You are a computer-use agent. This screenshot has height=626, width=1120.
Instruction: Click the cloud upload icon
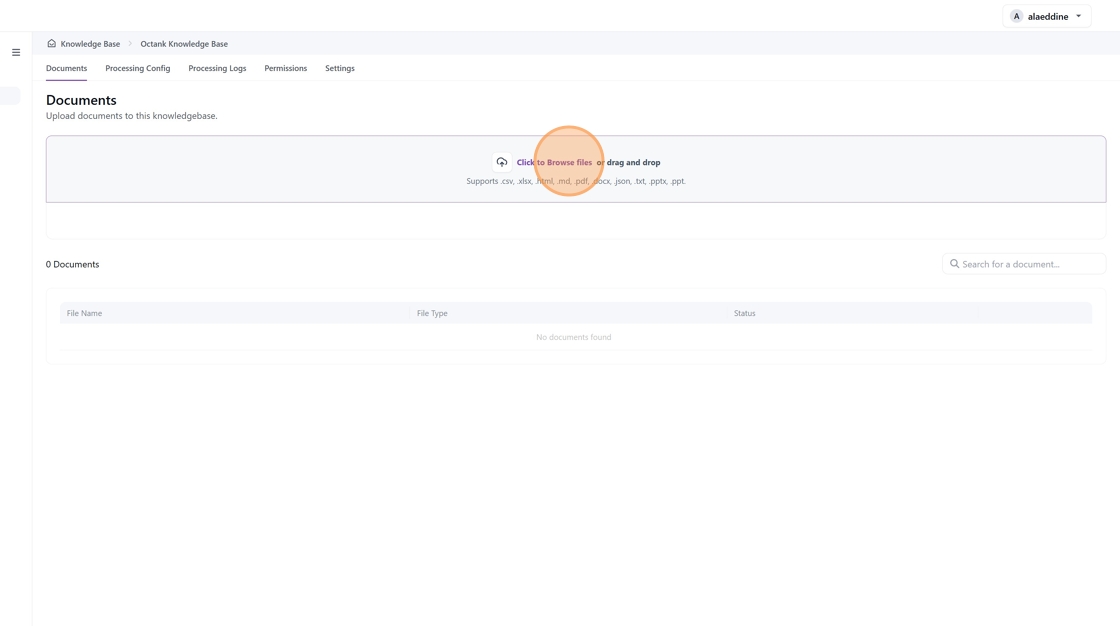[502, 162]
